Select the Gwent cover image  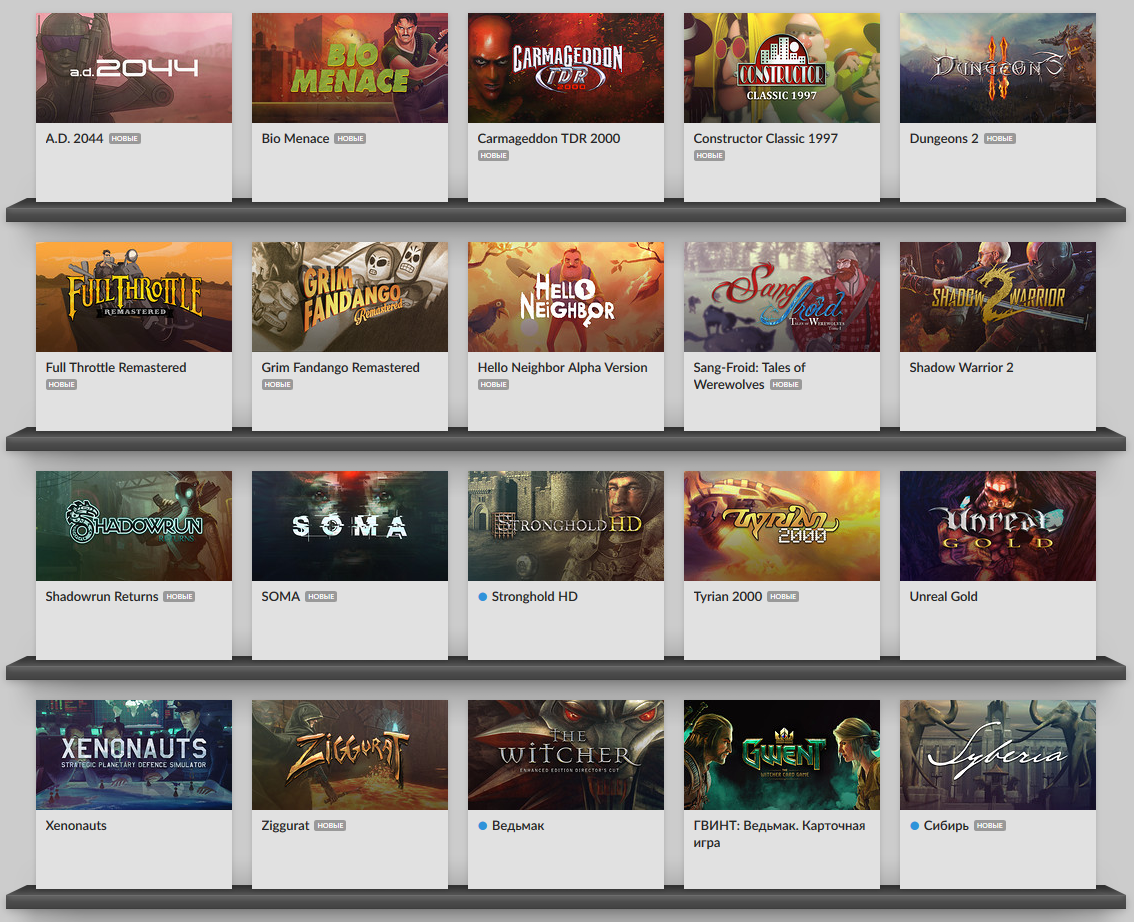tap(782, 755)
